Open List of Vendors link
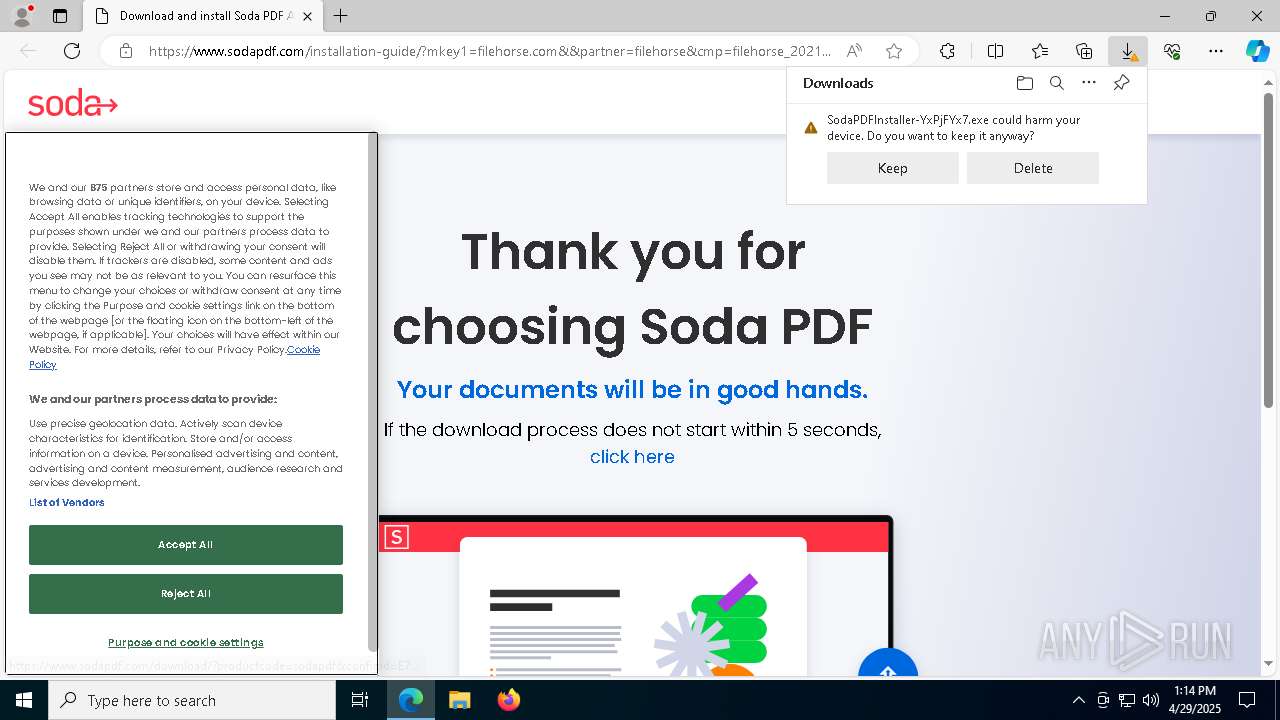Screen dimensions: 1280x720 pos(67,502)
